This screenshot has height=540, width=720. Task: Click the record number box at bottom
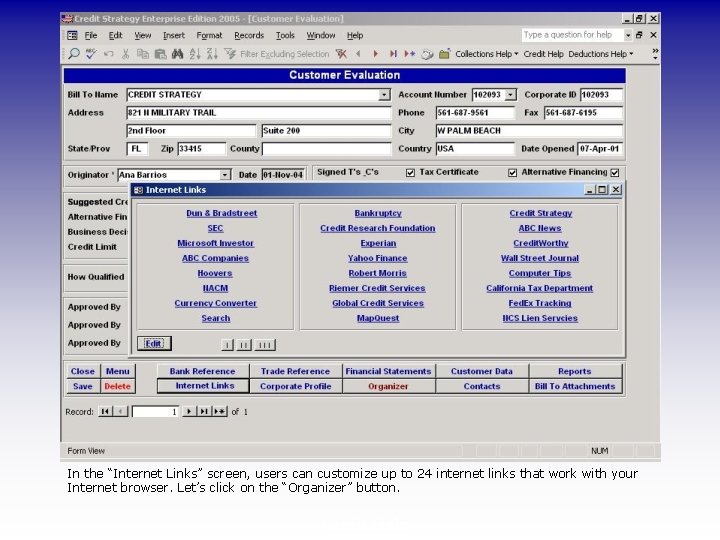(155, 412)
